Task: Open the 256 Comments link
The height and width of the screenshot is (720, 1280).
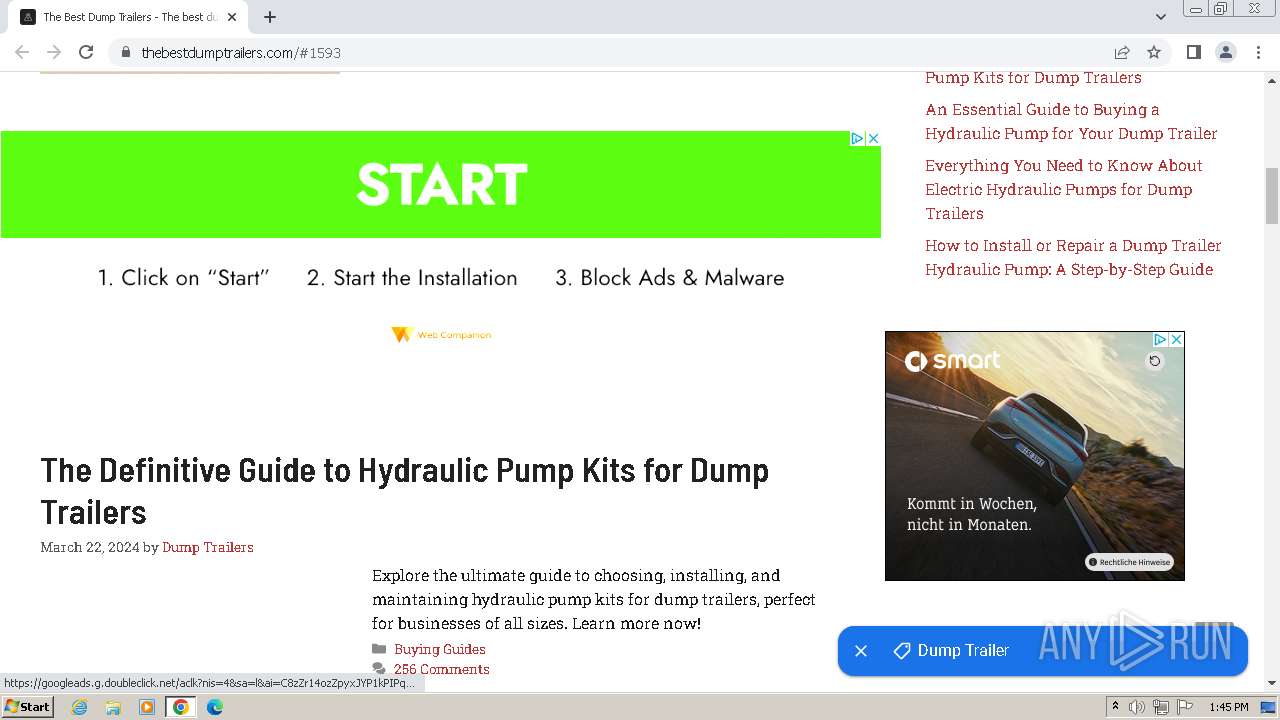Action: pos(441,669)
